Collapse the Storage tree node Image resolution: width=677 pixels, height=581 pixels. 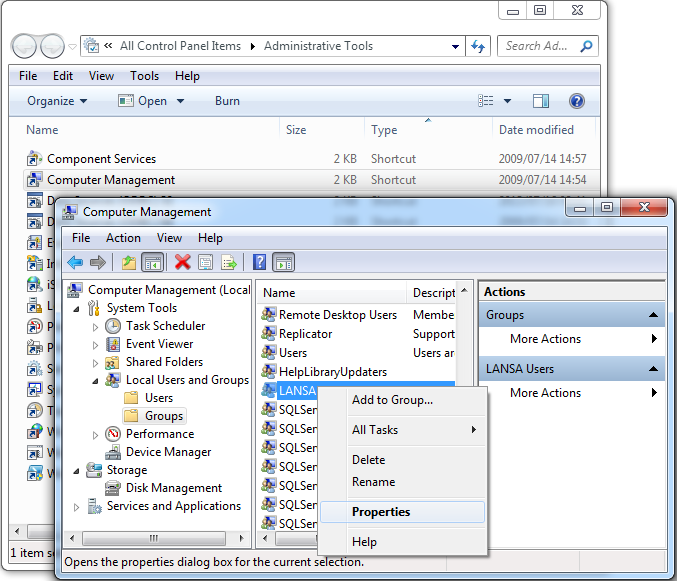point(76,471)
